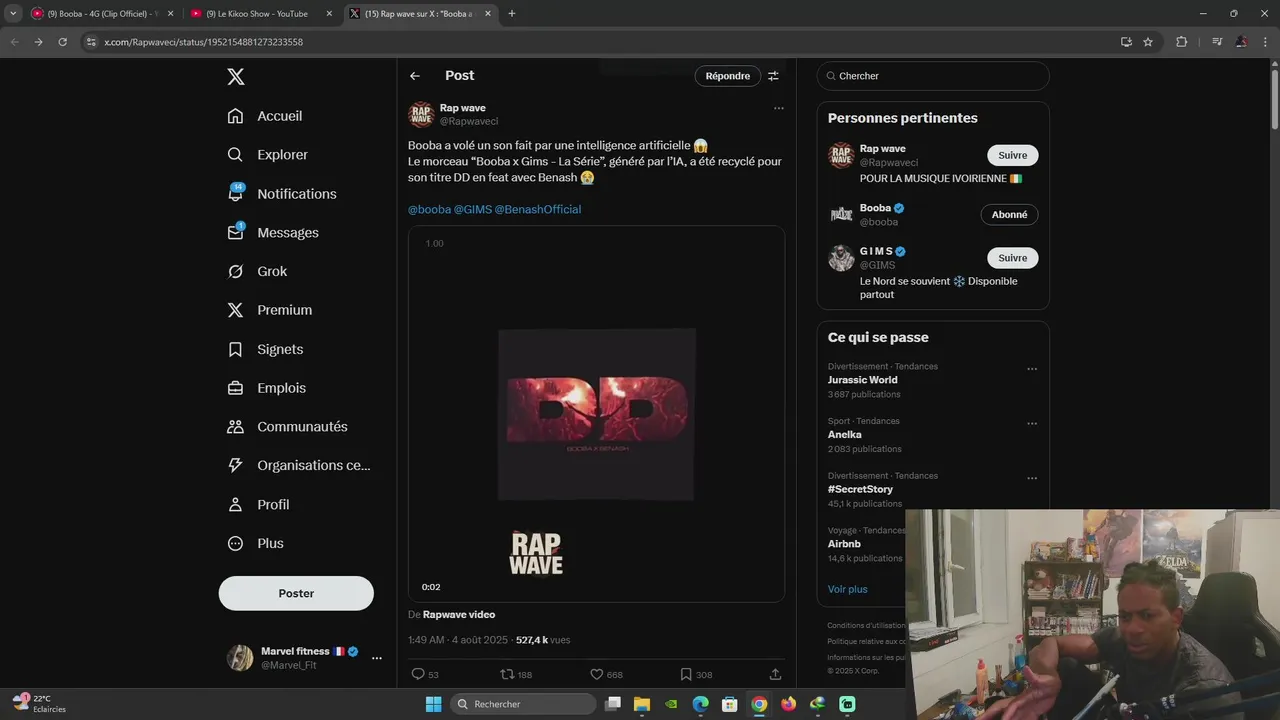The width and height of the screenshot is (1280, 720).
Task: Open Emplois jobs page
Action: [x=267, y=388]
